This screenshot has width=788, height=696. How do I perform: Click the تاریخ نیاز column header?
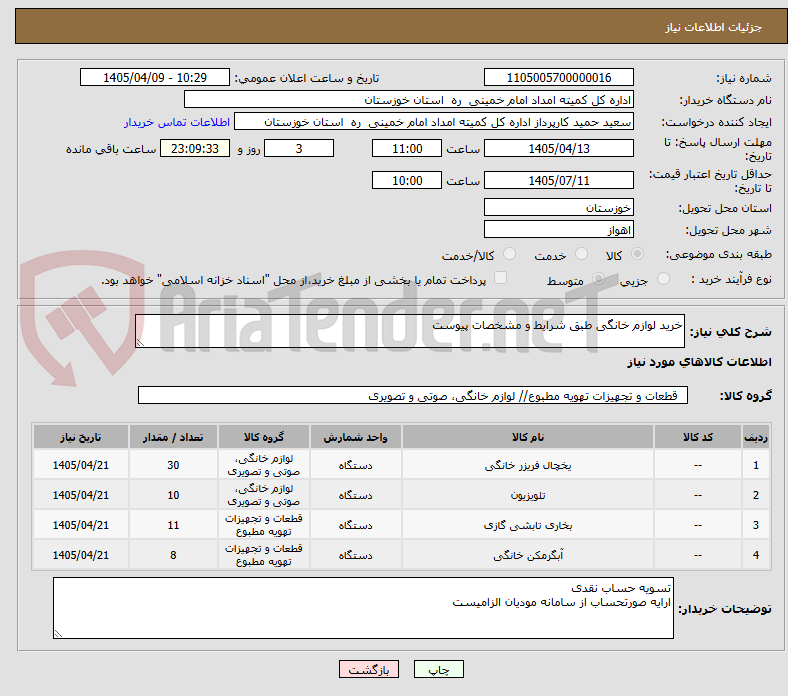pyautogui.click(x=80, y=437)
